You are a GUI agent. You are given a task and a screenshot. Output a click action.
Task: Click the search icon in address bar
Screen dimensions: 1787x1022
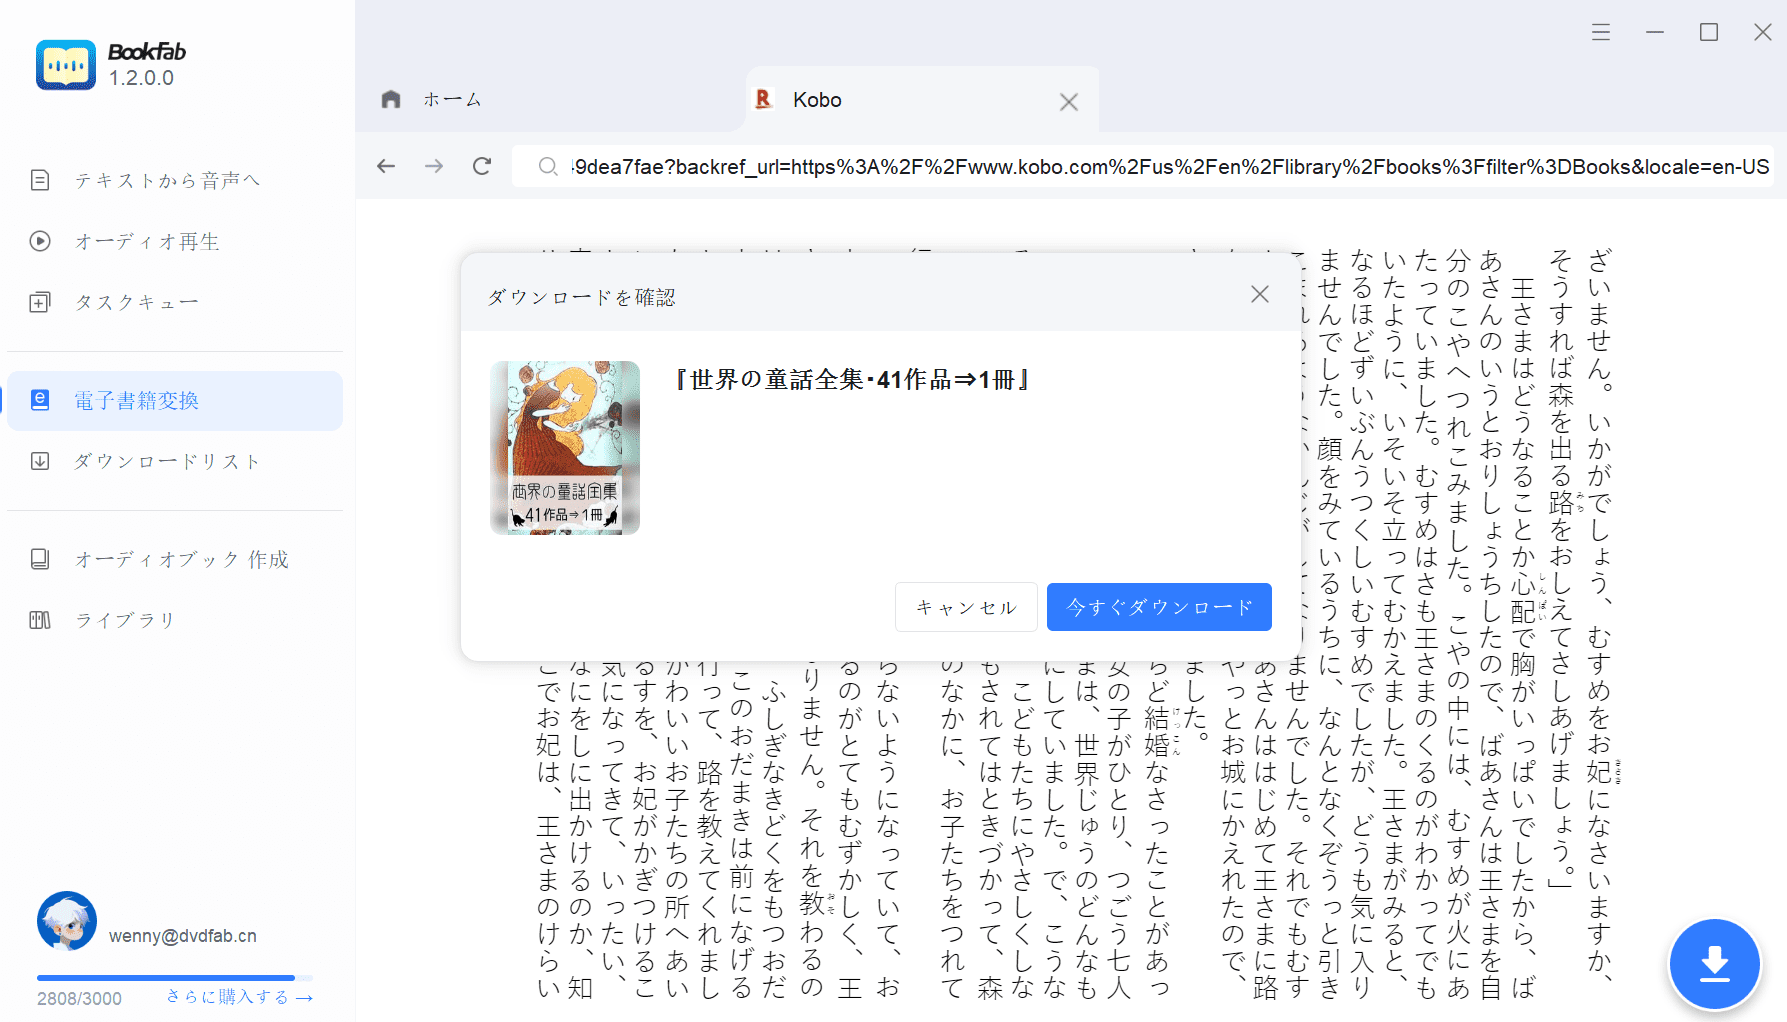[x=547, y=167]
